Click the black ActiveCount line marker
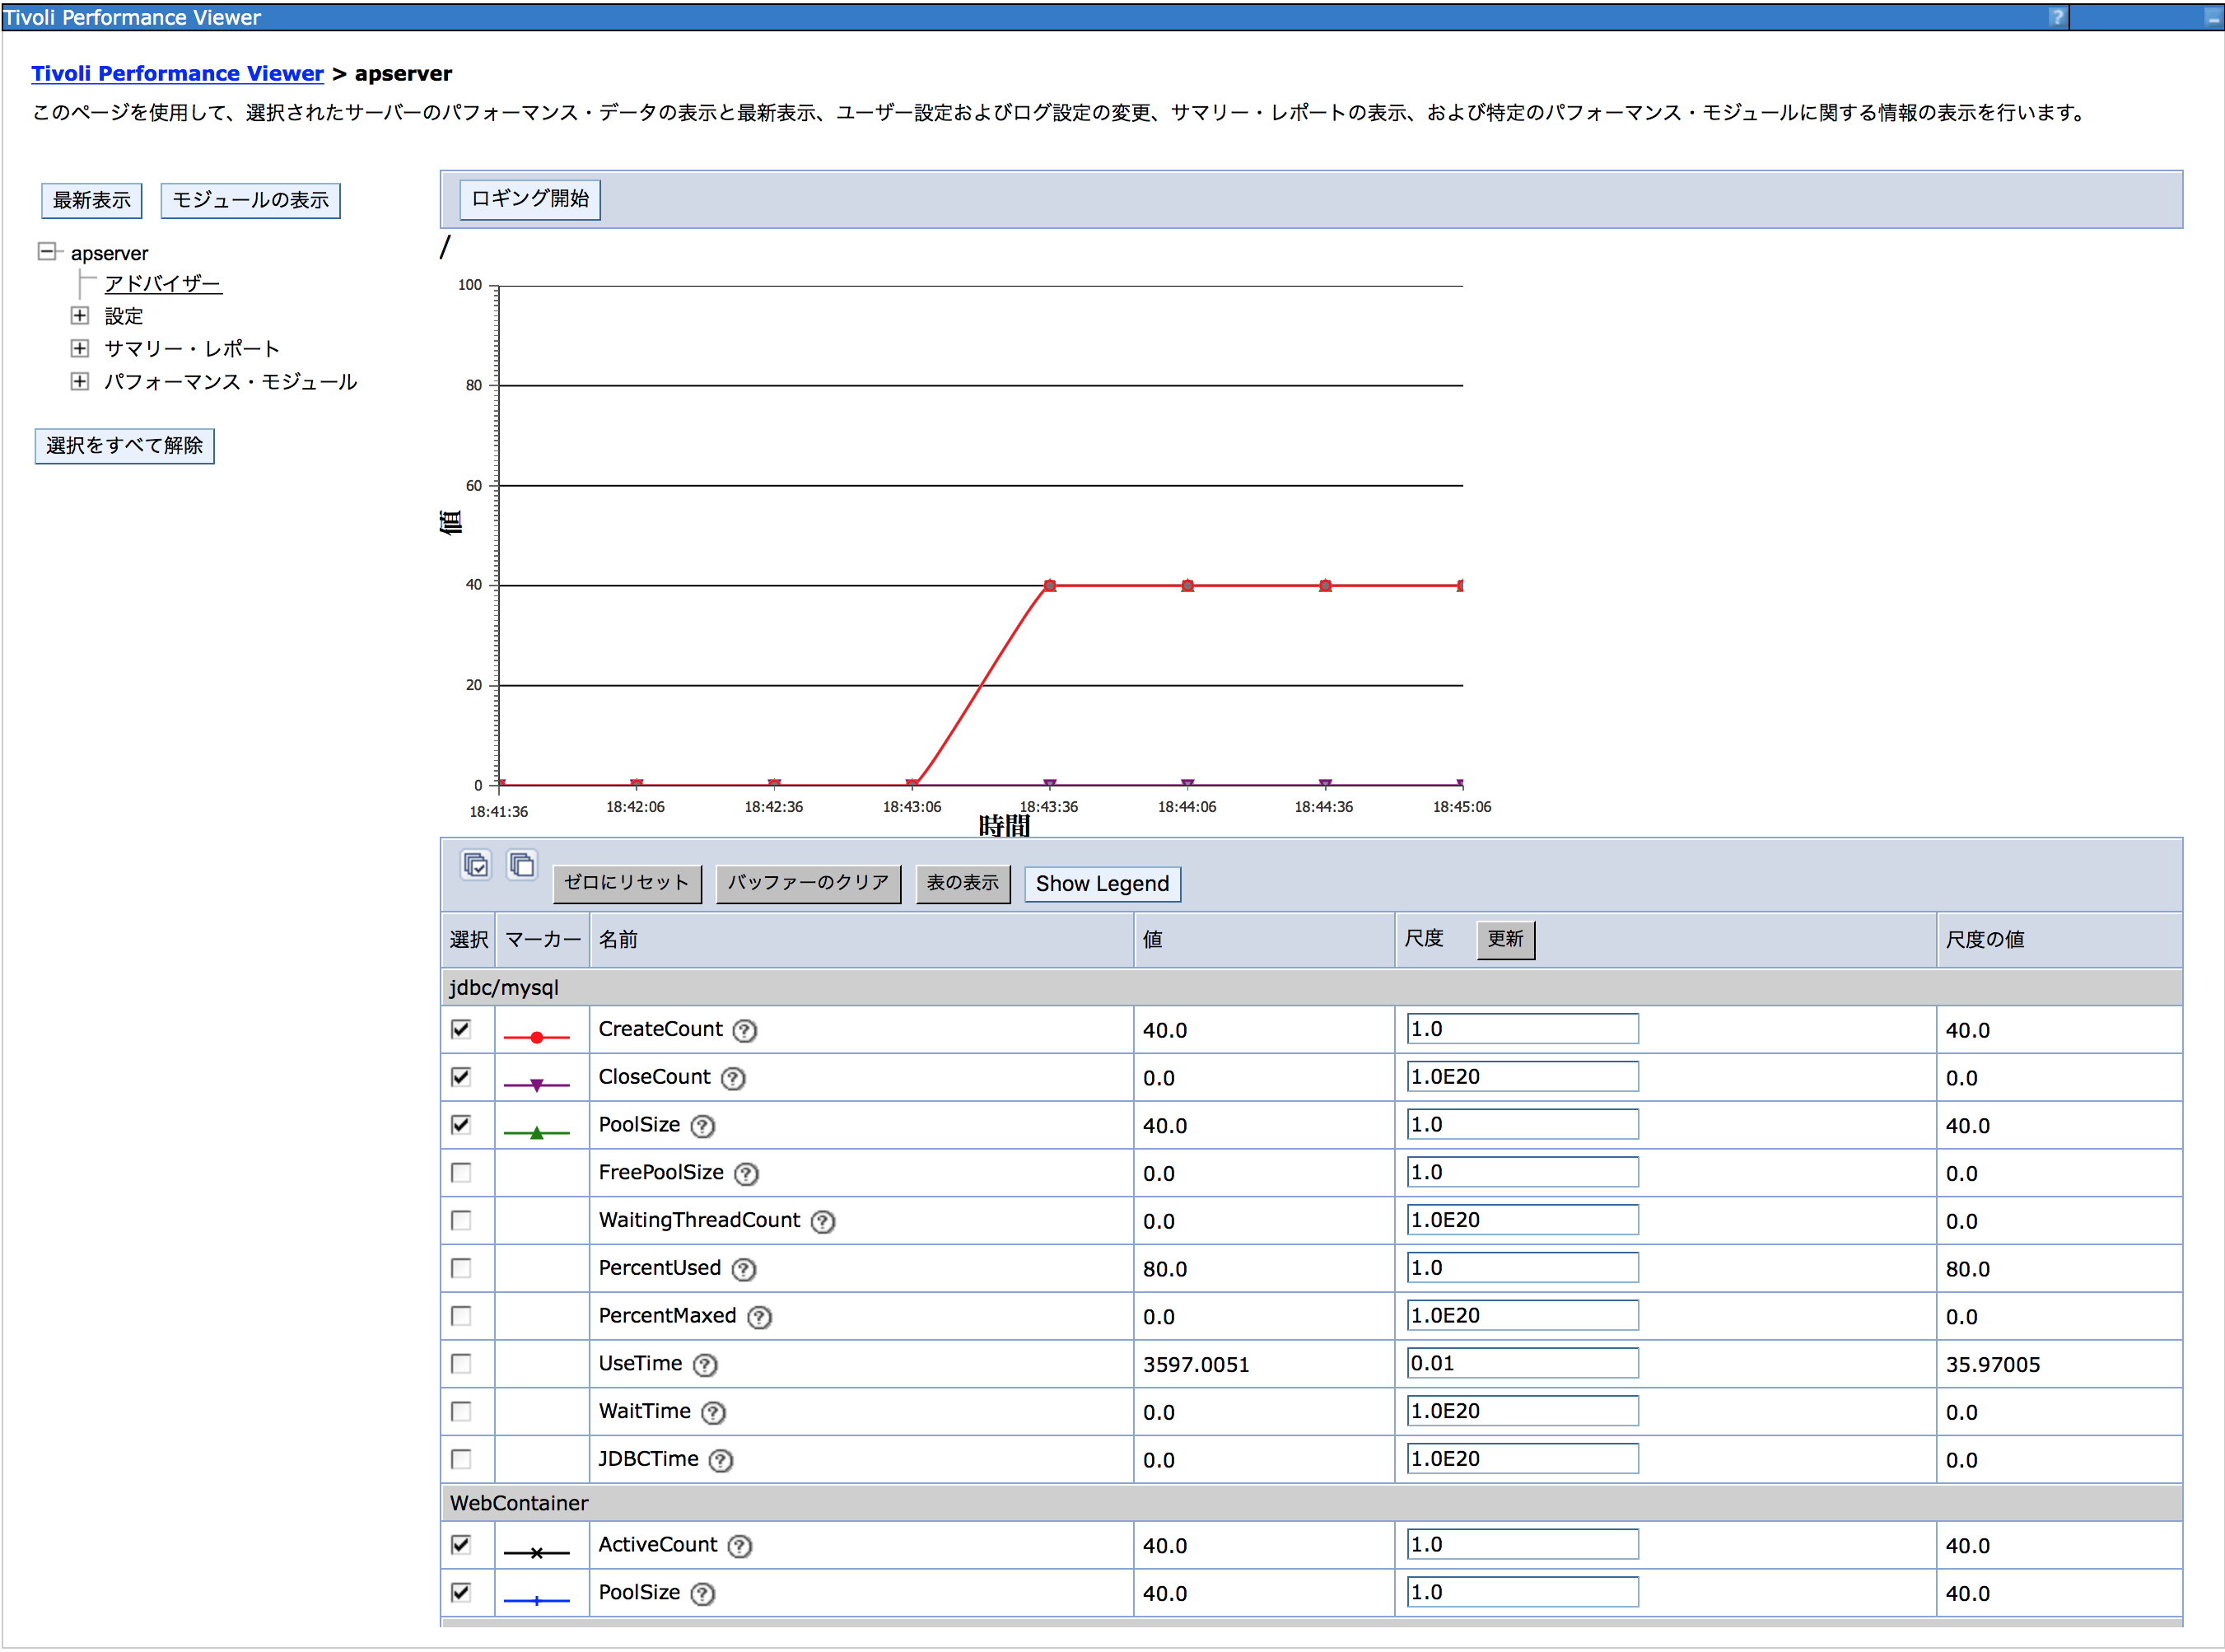 pos(536,1553)
